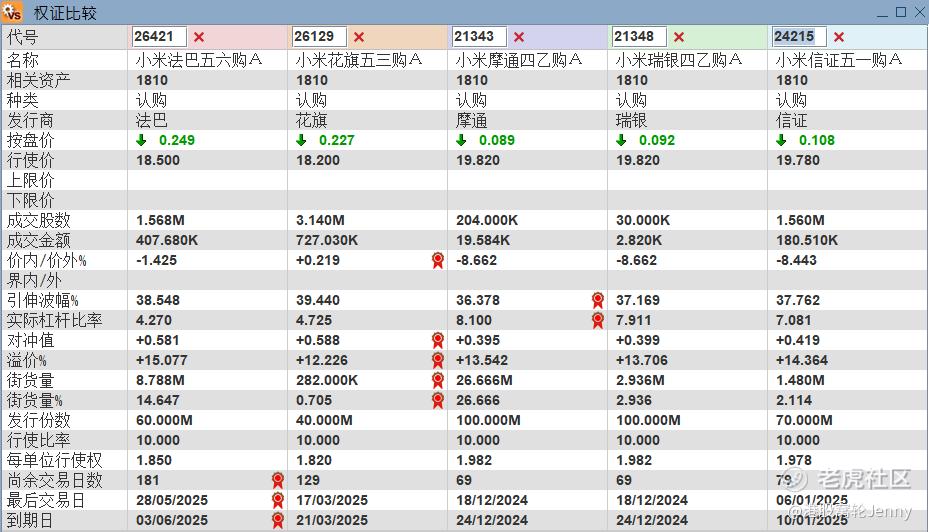This screenshot has width=929, height=532.
Task: Click strike price 19.780
Action: 797,161
